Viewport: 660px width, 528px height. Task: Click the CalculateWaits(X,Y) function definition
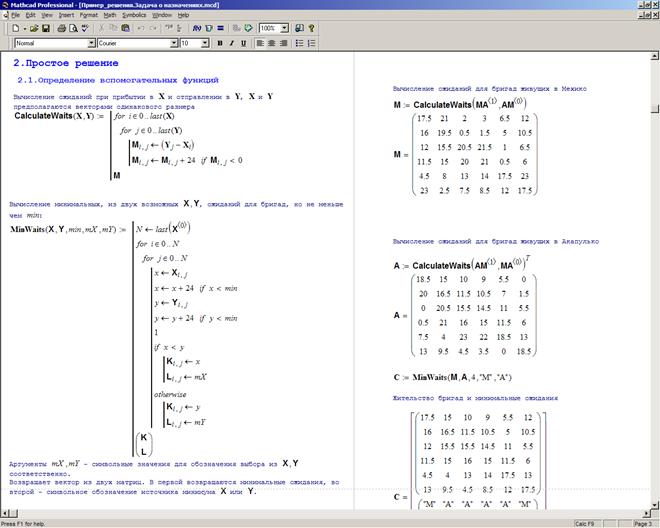(128, 146)
